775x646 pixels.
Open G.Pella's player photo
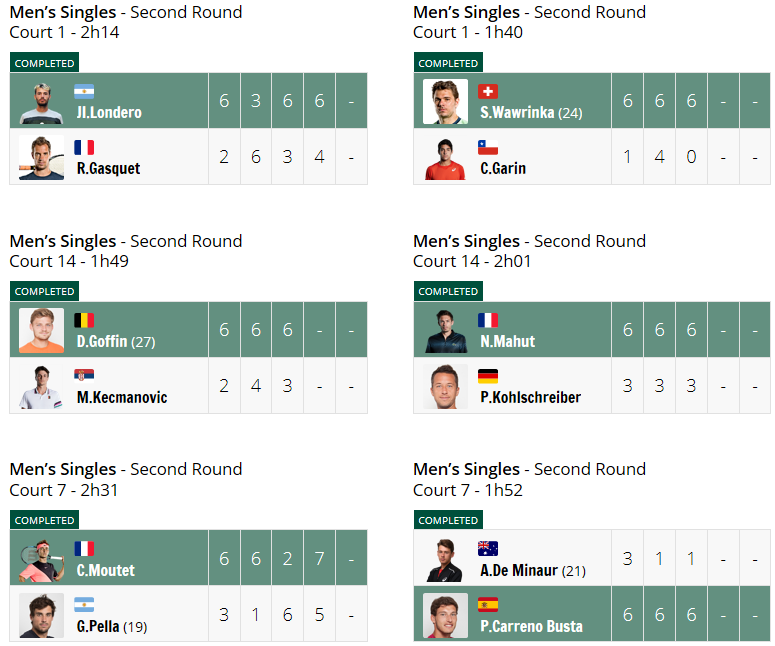click(42, 615)
